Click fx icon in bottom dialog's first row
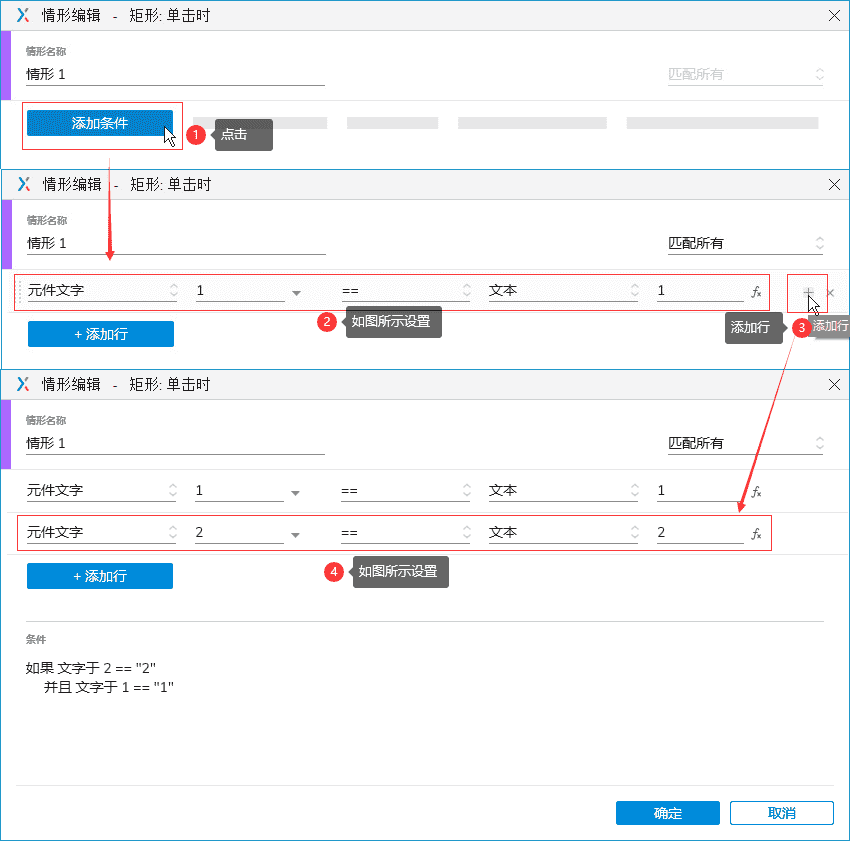Screen dimensions: 850x841 coord(756,492)
